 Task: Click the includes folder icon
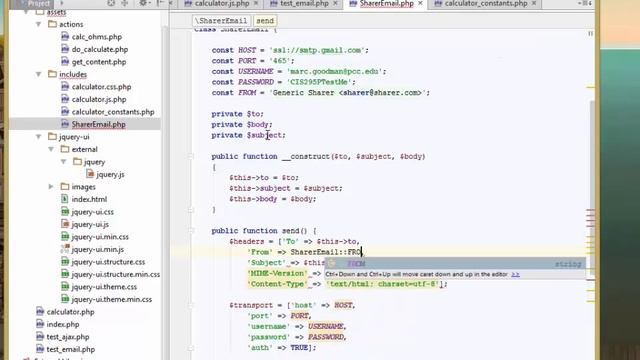[x=52, y=74]
